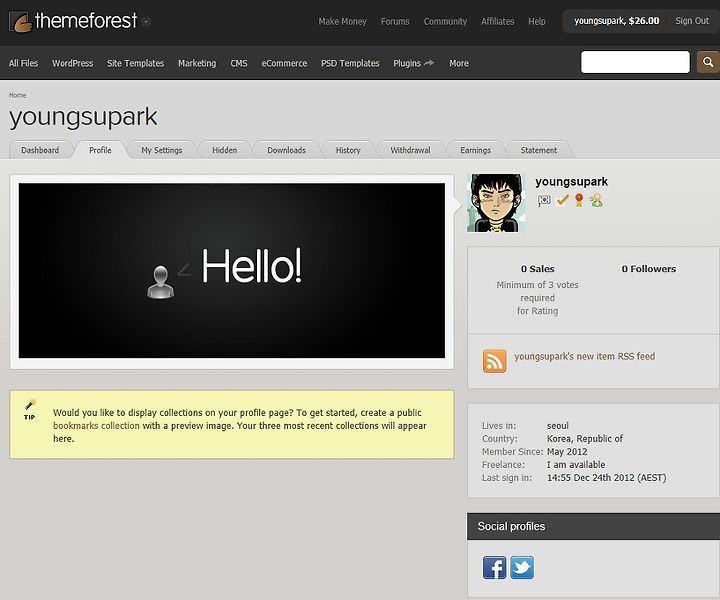720x600 pixels.
Task: Select the eCommerce category
Action: pos(284,63)
